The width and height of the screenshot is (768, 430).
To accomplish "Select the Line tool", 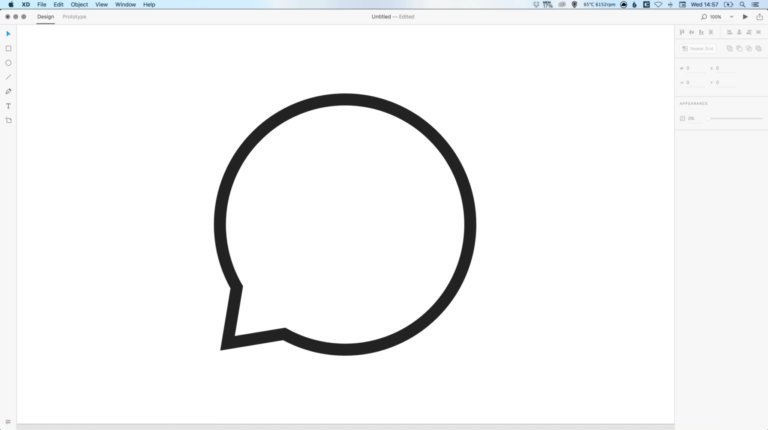I will click(x=8, y=77).
